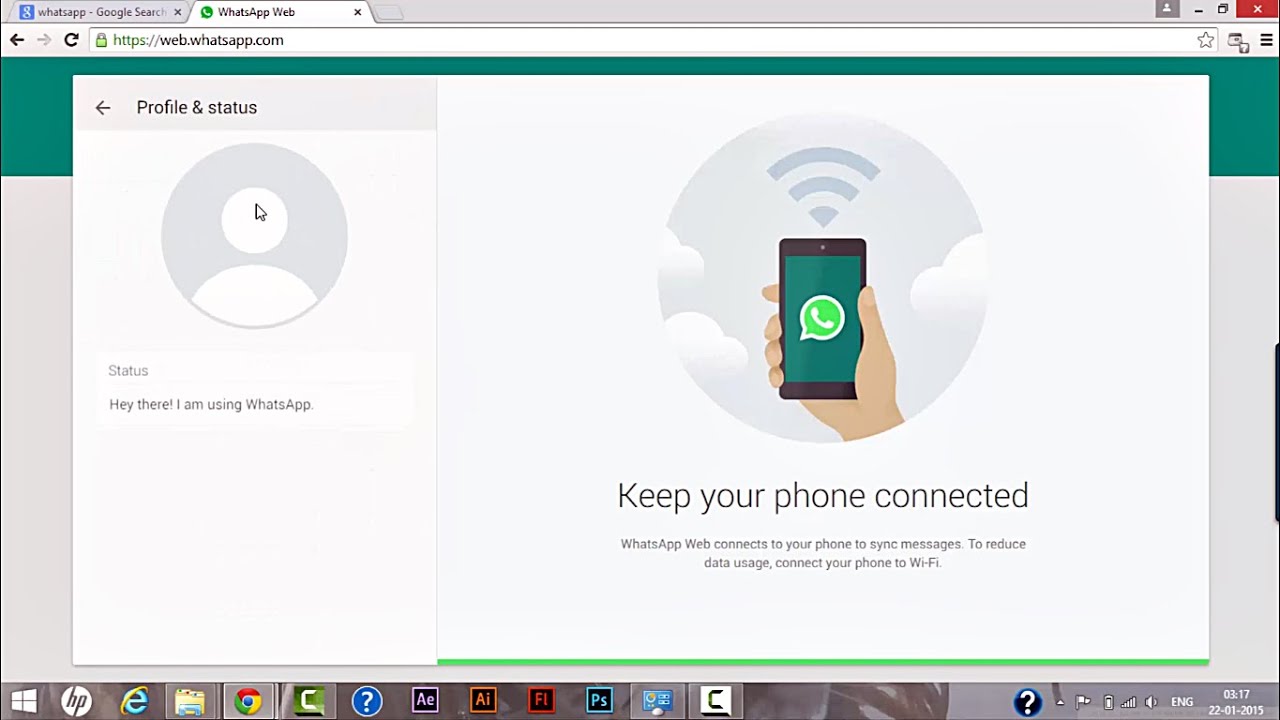Launch Adobe Photoshop from taskbar
This screenshot has height=720, width=1280.
point(599,700)
